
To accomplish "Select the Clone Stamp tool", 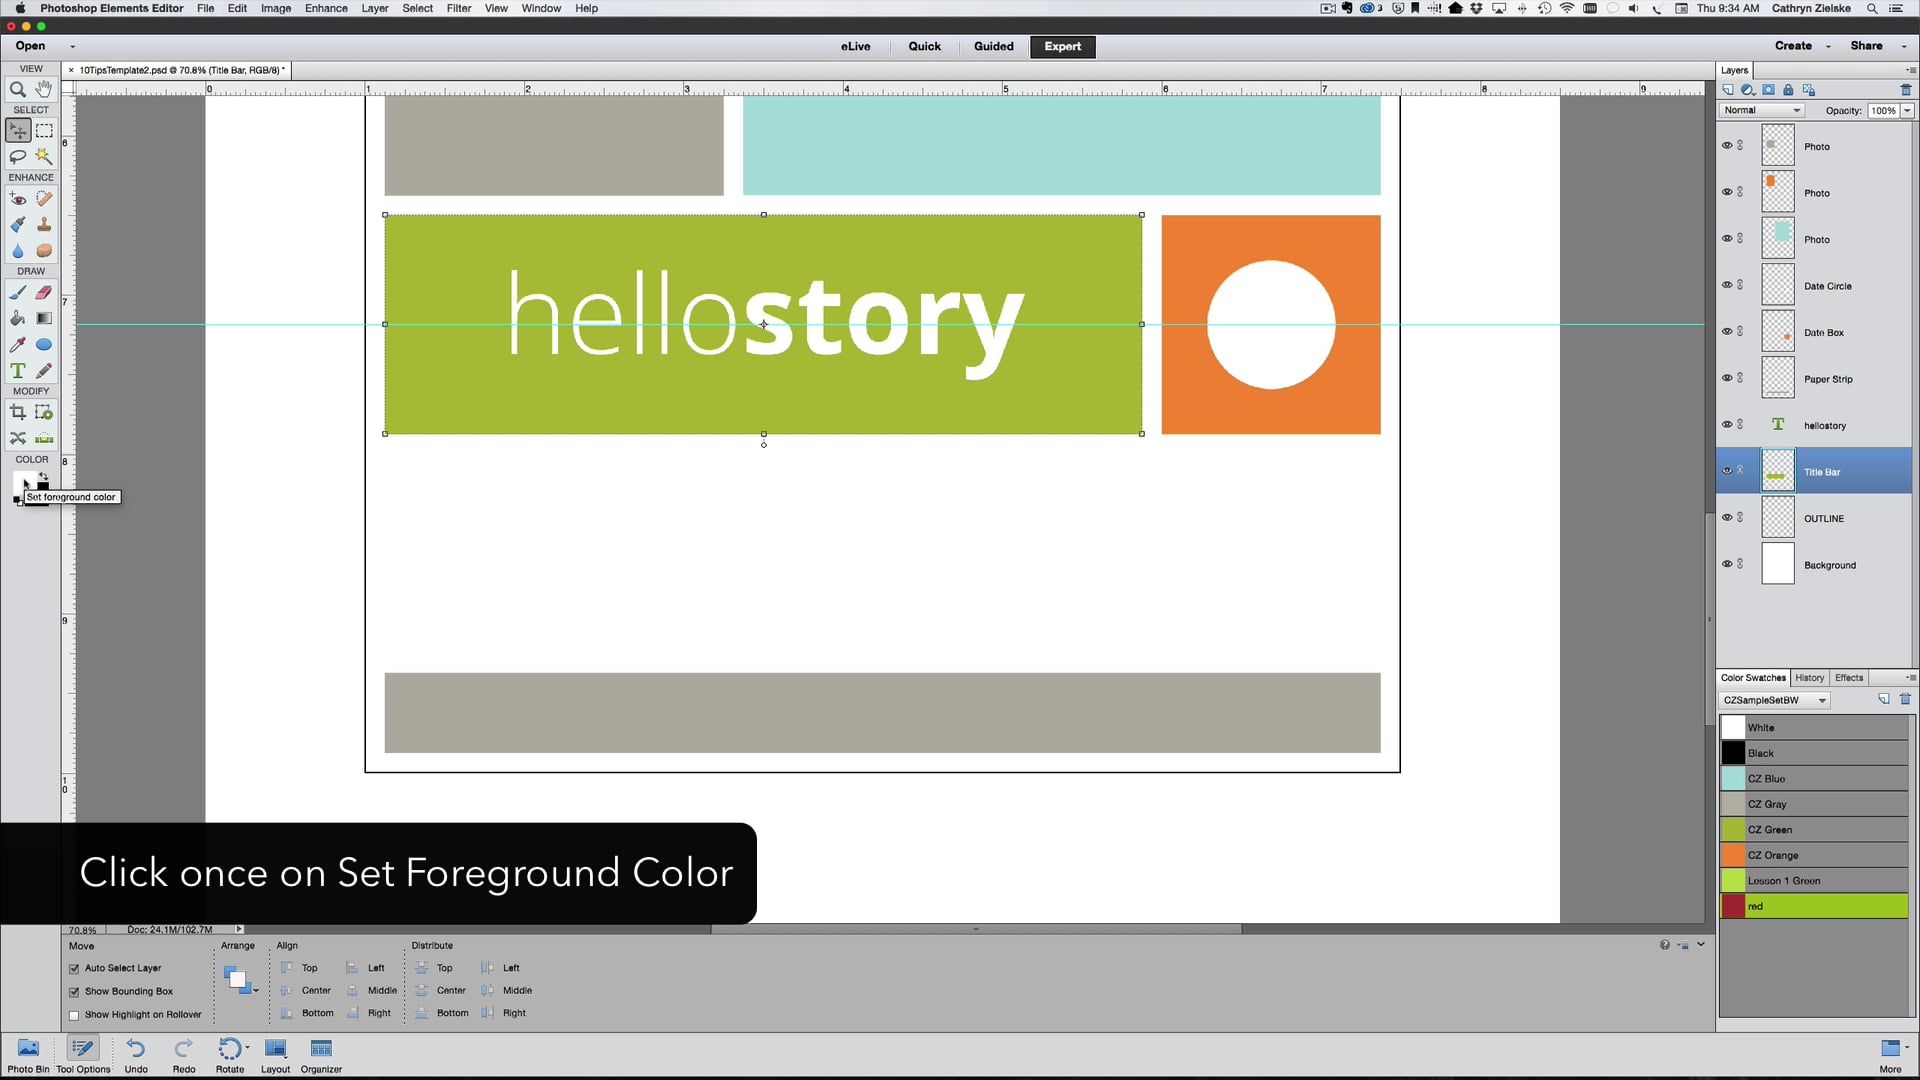I will pyautogui.click(x=44, y=225).
